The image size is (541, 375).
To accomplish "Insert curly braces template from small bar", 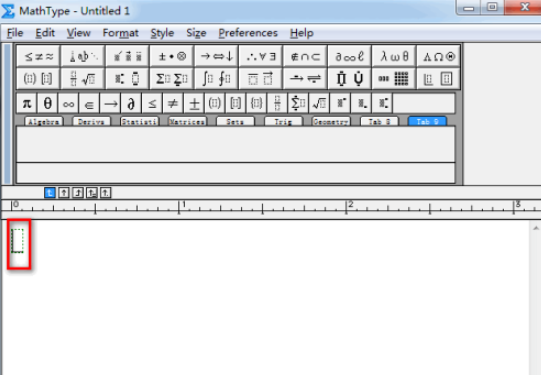I will (256, 103).
